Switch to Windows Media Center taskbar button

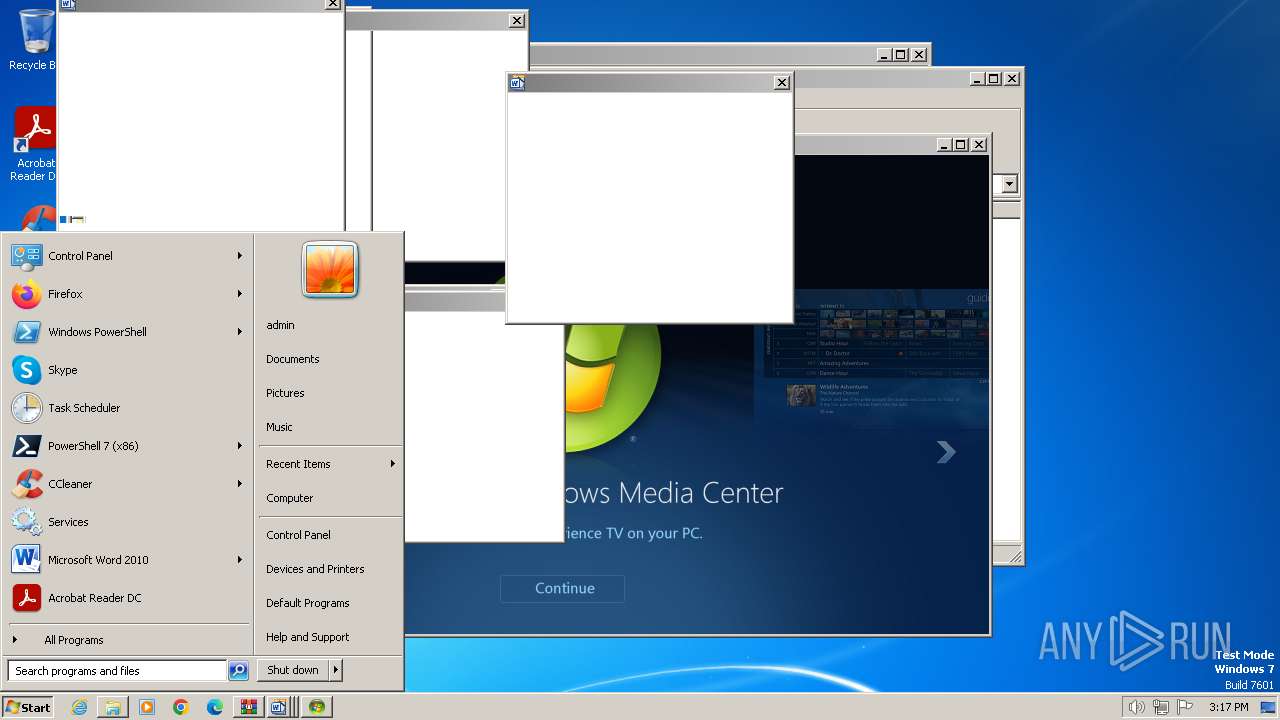(x=316, y=707)
